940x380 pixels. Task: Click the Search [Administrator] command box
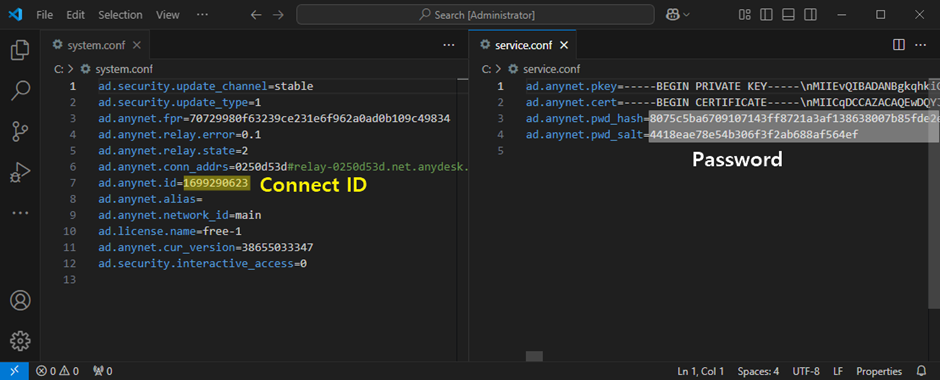point(475,15)
